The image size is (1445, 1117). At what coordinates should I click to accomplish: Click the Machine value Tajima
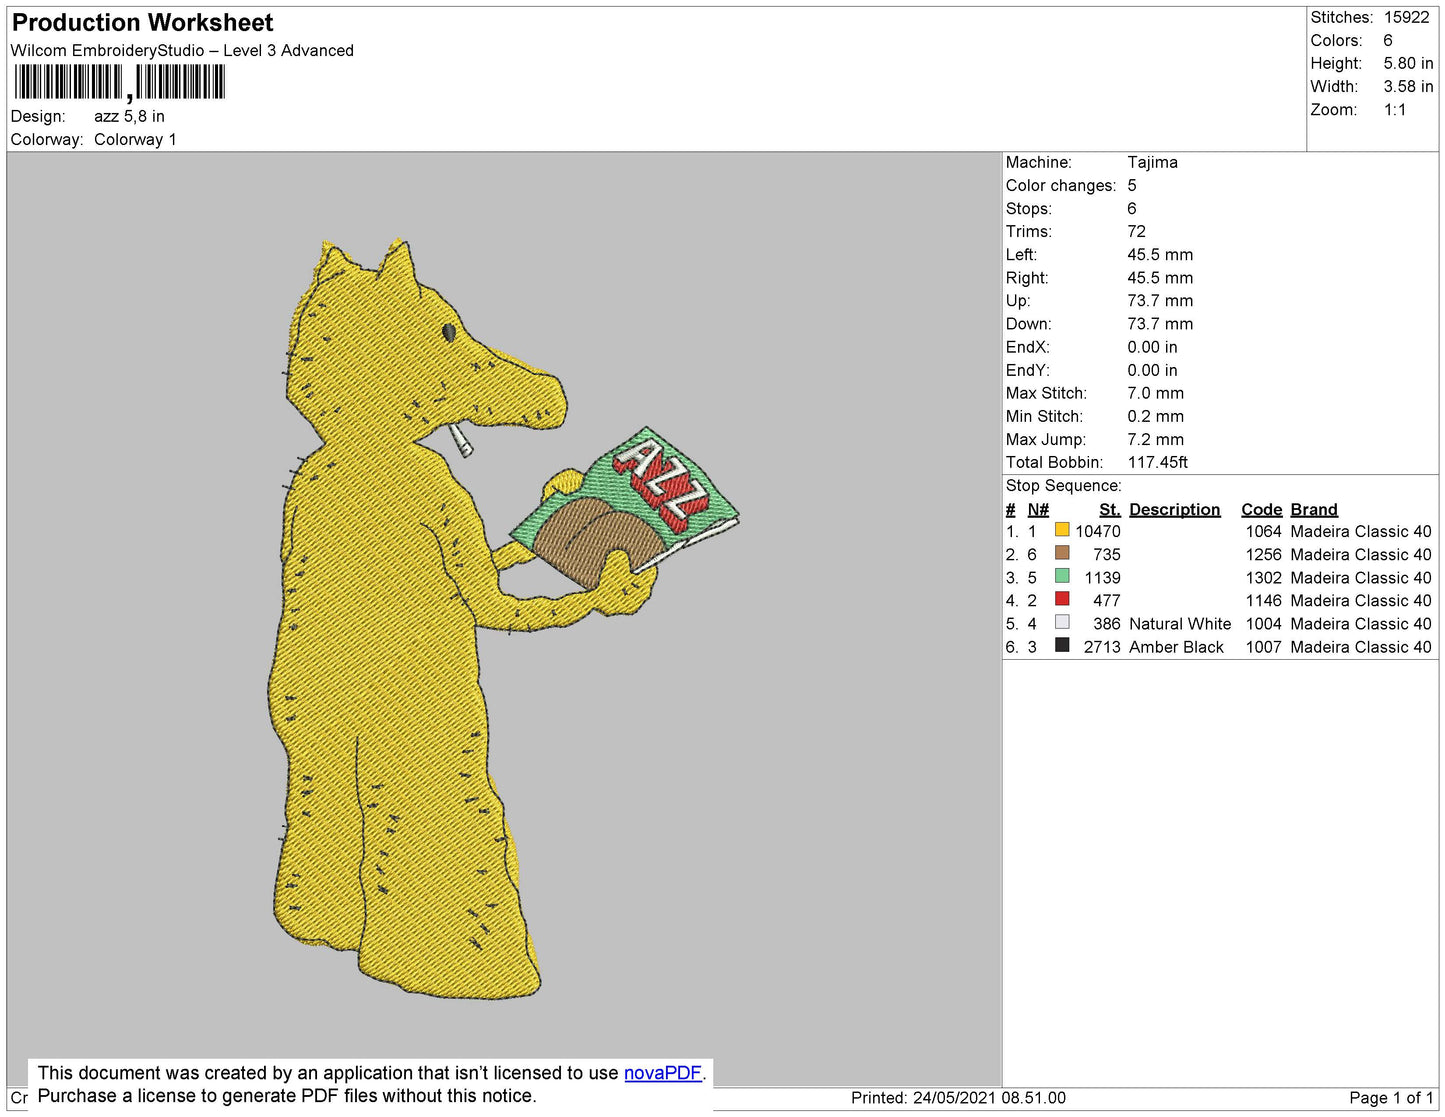pyautogui.click(x=1152, y=162)
